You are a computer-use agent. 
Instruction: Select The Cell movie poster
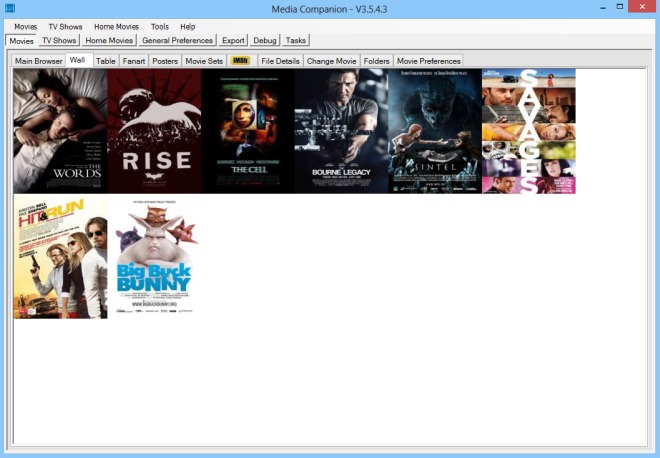247,130
